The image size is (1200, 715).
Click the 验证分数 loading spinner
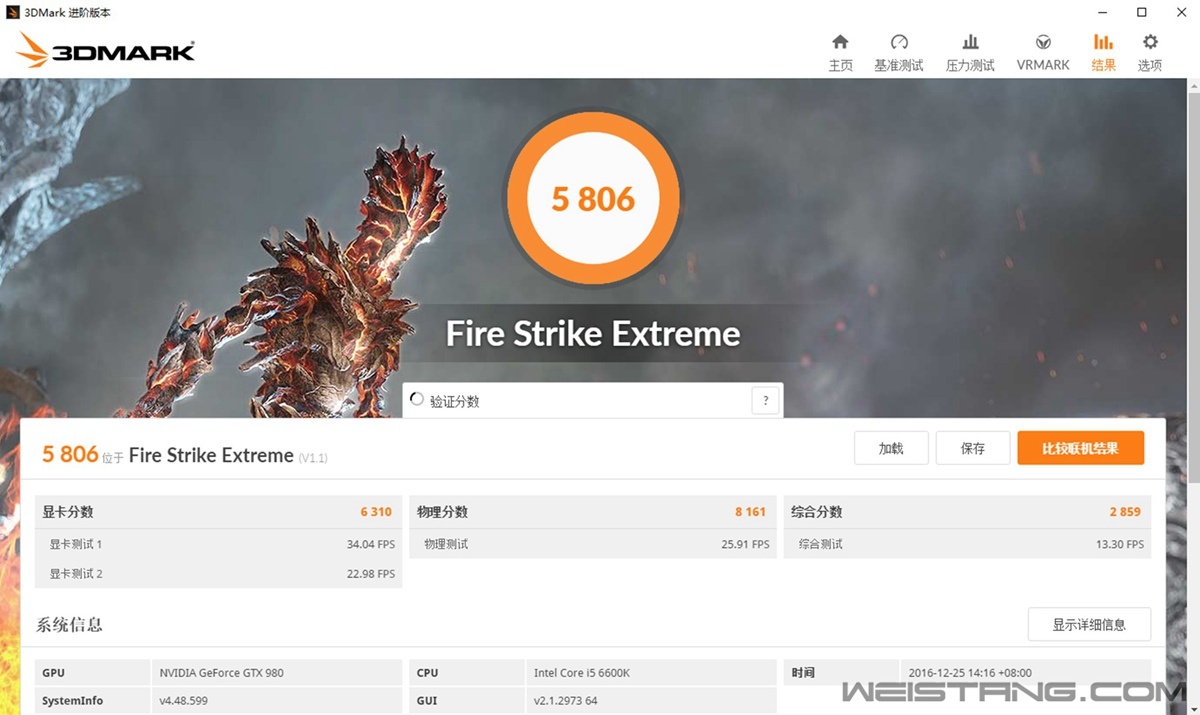click(x=417, y=399)
